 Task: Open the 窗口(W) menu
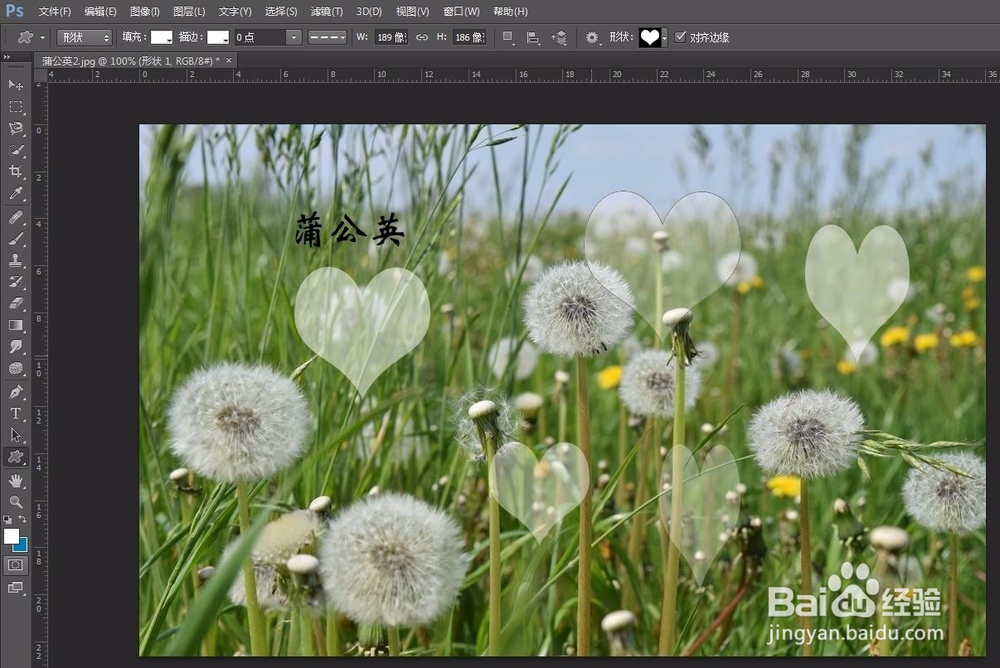461,11
